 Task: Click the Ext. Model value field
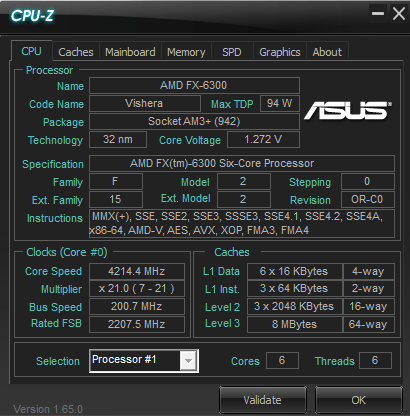244,200
